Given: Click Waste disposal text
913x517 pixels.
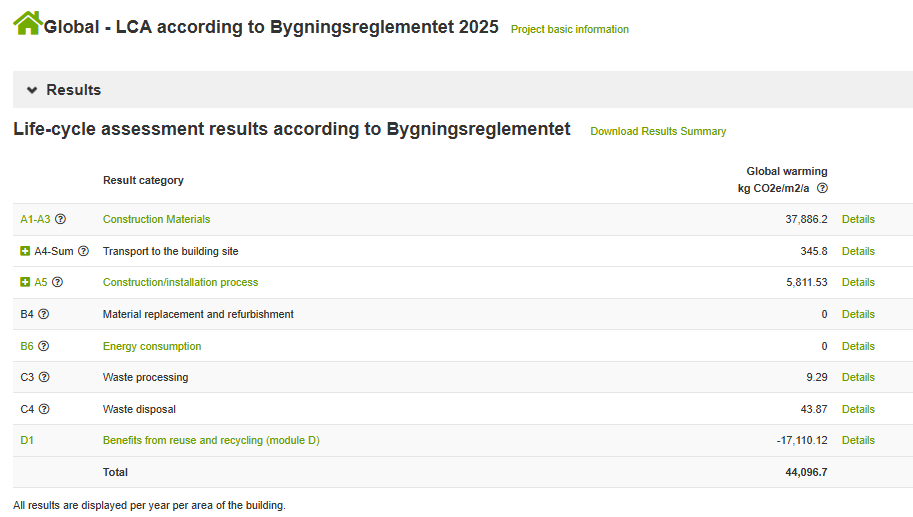Looking at the screenshot, I should click(x=139, y=409).
